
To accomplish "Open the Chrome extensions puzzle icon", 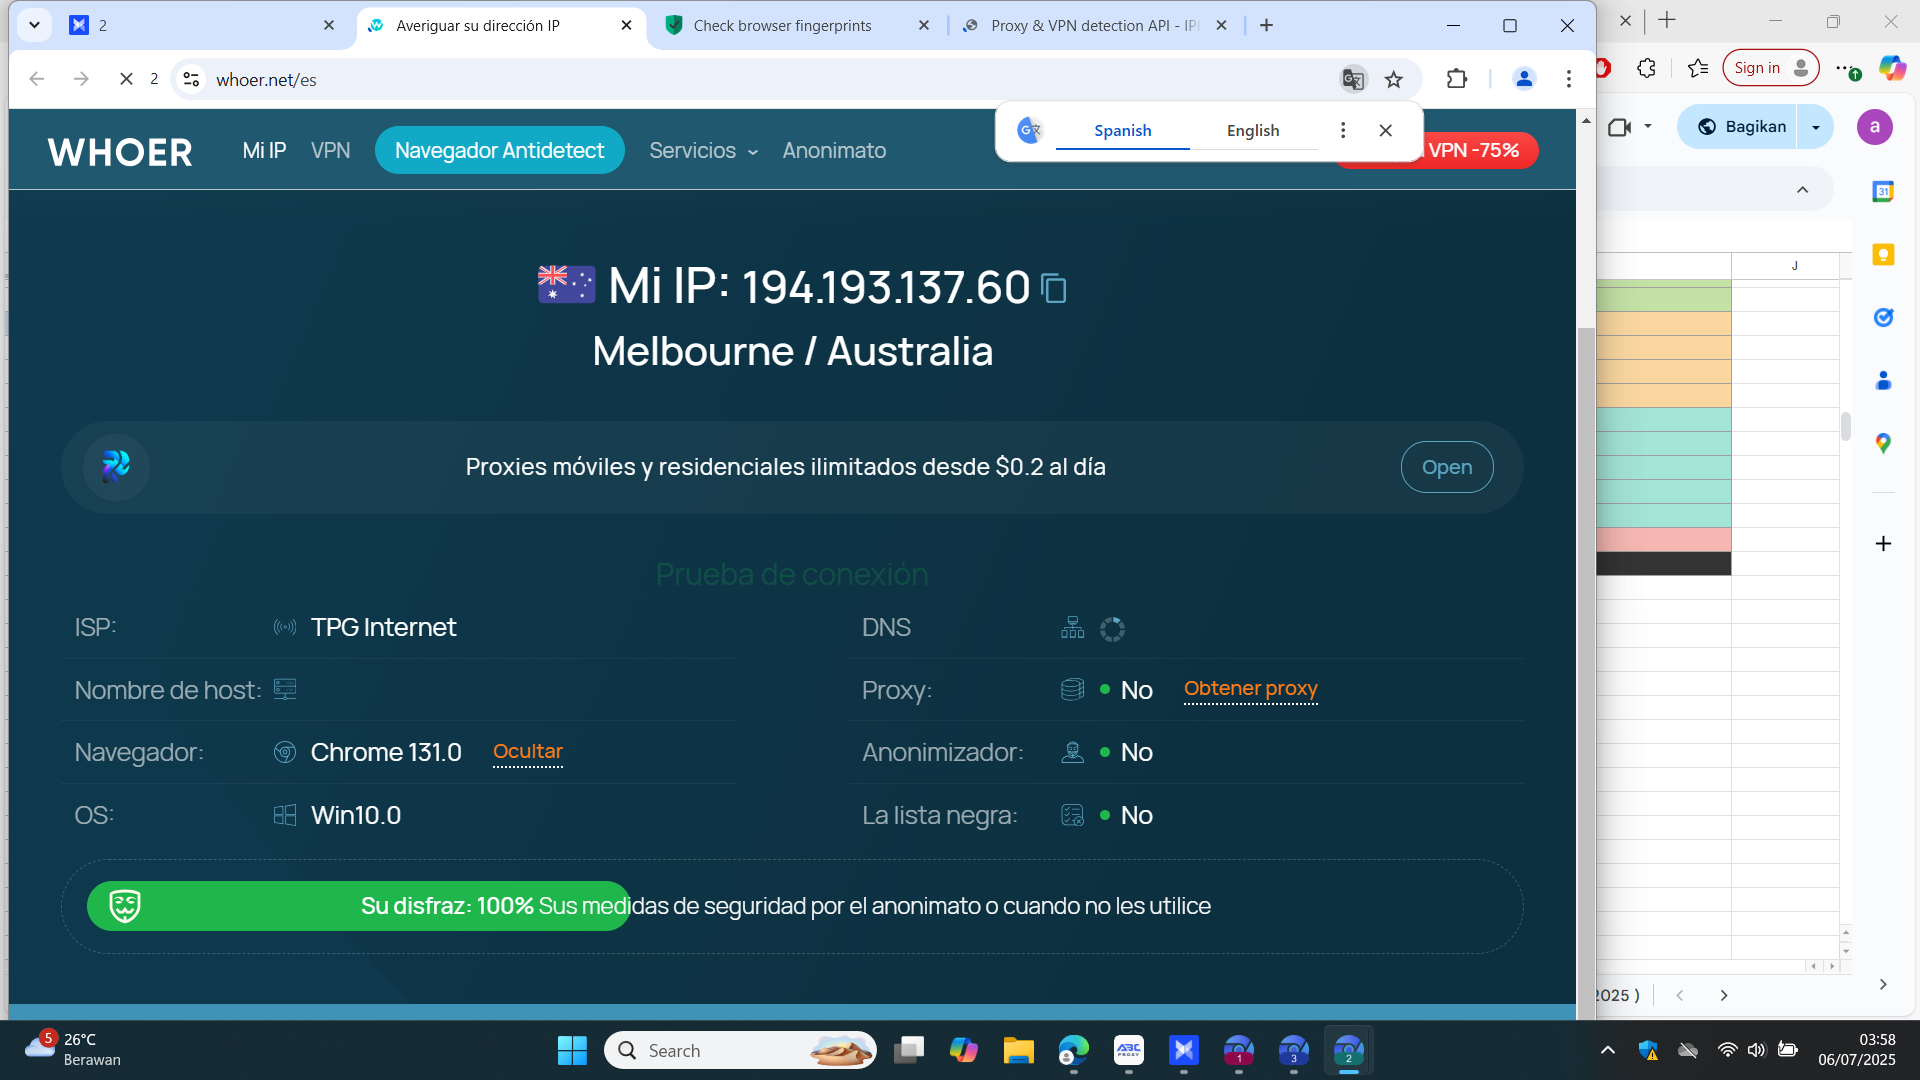I will [x=1457, y=79].
